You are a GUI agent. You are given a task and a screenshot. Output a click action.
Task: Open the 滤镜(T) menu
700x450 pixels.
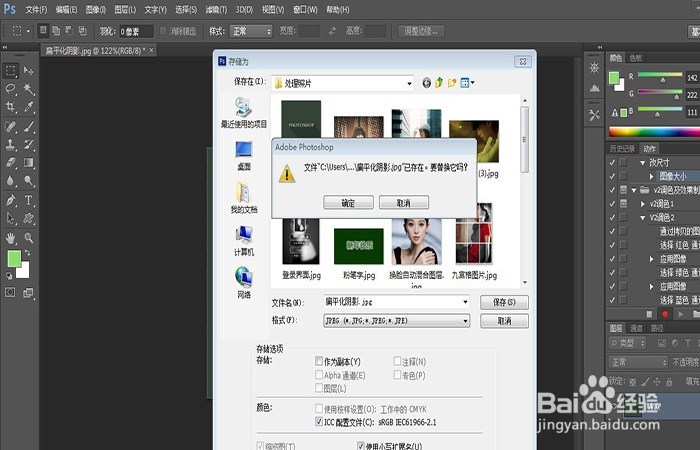point(216,9)
